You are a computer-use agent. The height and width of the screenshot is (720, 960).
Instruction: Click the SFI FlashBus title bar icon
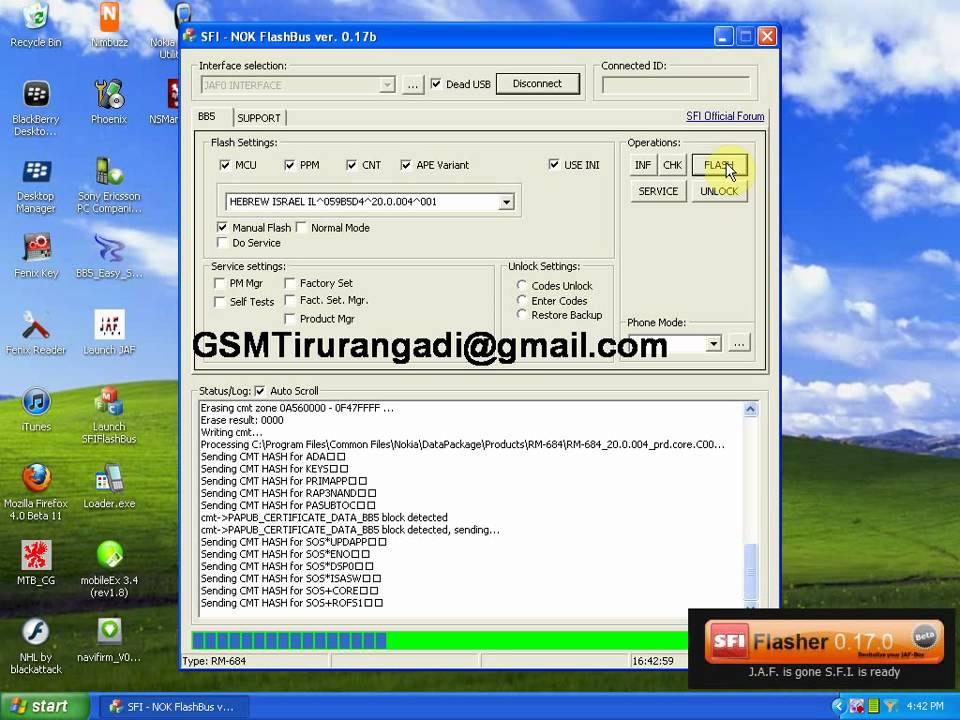[189, 36]
